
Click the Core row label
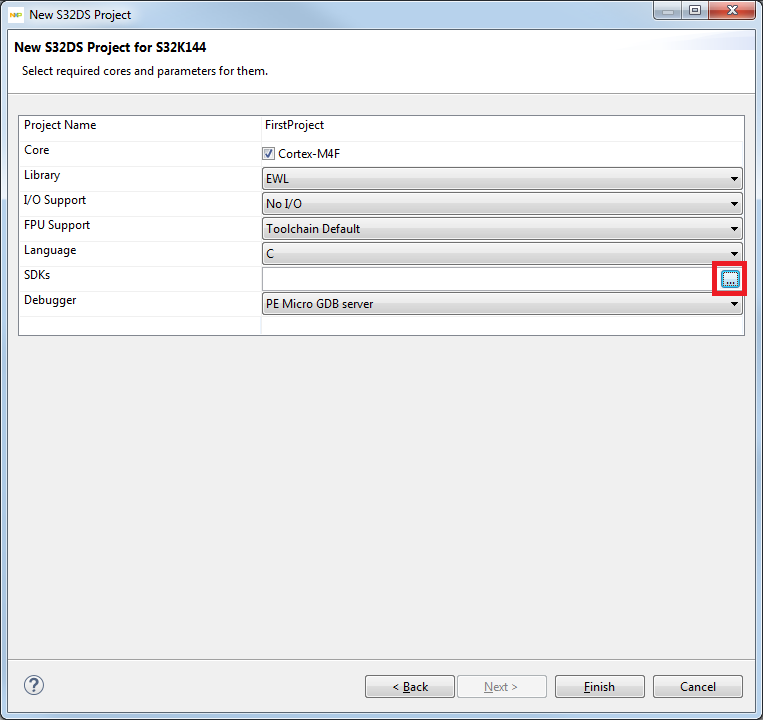coord(36,150)
